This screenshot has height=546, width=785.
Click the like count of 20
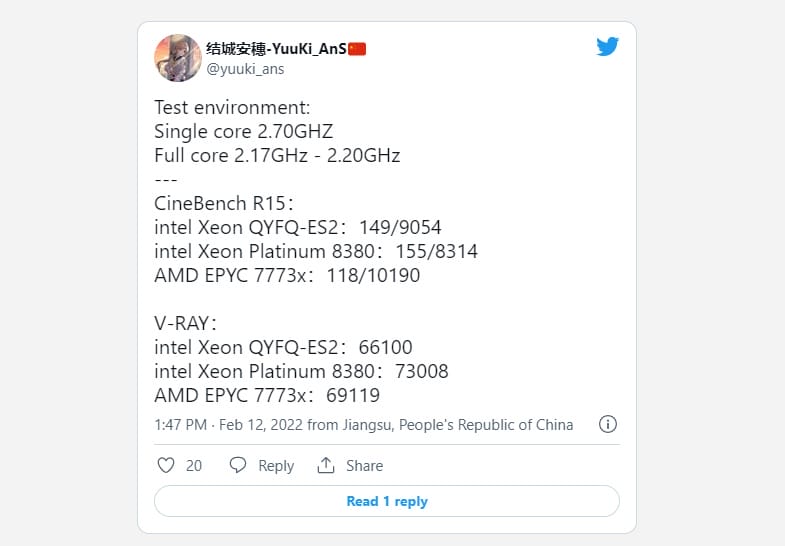pyautogui.click(x=194, y=466)
